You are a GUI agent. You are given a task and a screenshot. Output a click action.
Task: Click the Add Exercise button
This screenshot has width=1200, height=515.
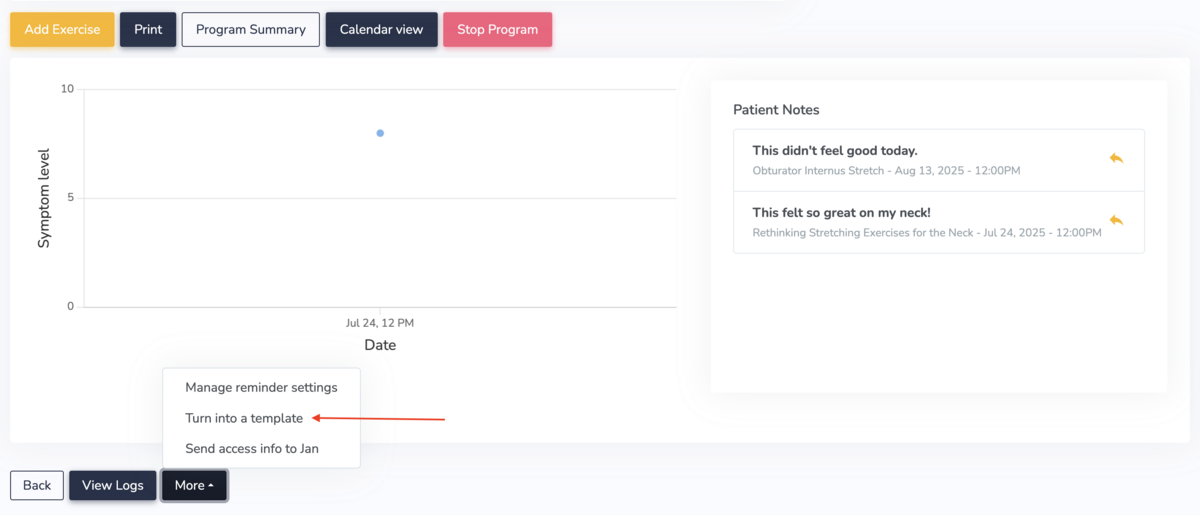pyautogui.click(x=62, y=29)
